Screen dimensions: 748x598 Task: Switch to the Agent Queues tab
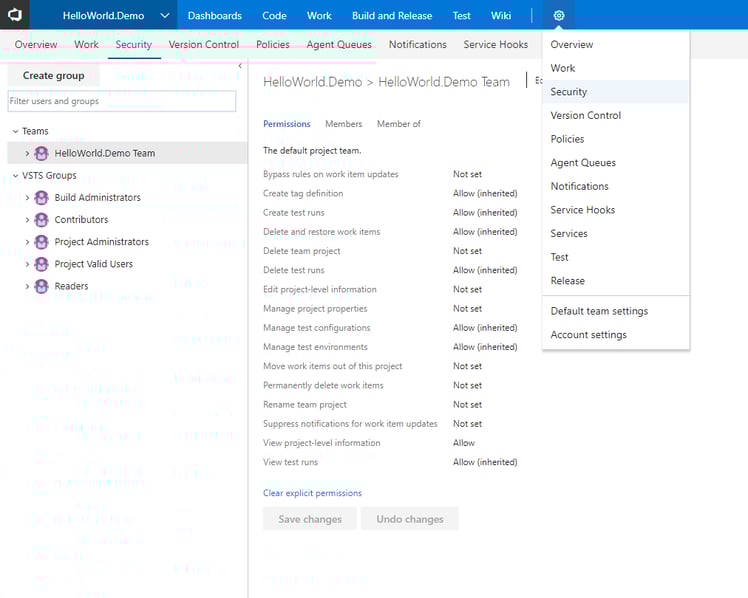(x=339, y=44)
